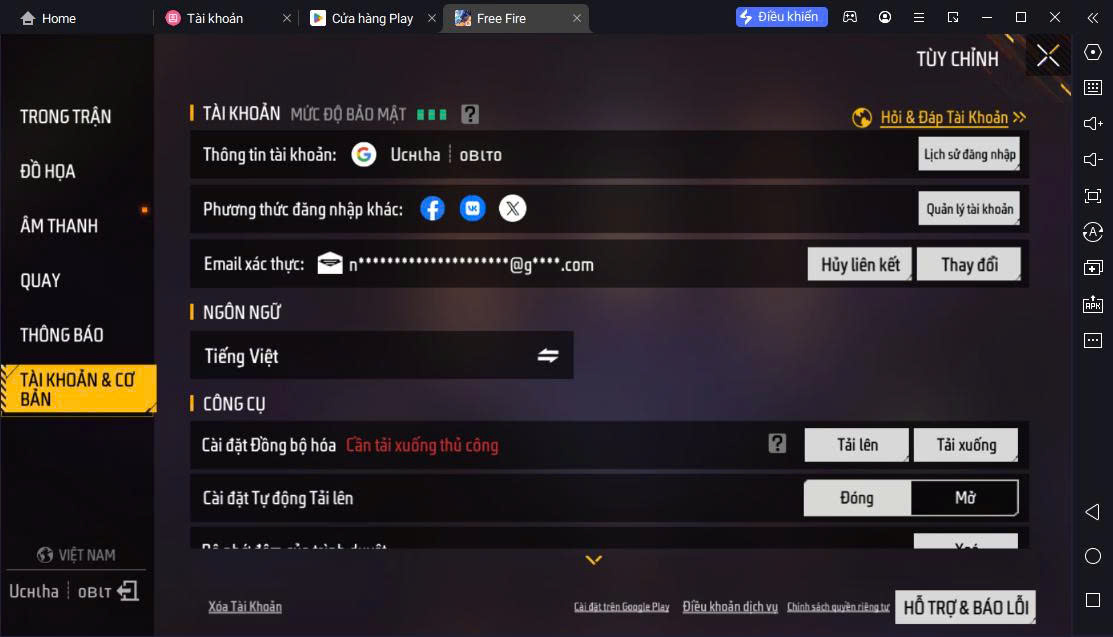Screen dimensions: 1113x637
Task: Collapse the emulator sidebar double chevron
Action: click(x=1093, y=18)
